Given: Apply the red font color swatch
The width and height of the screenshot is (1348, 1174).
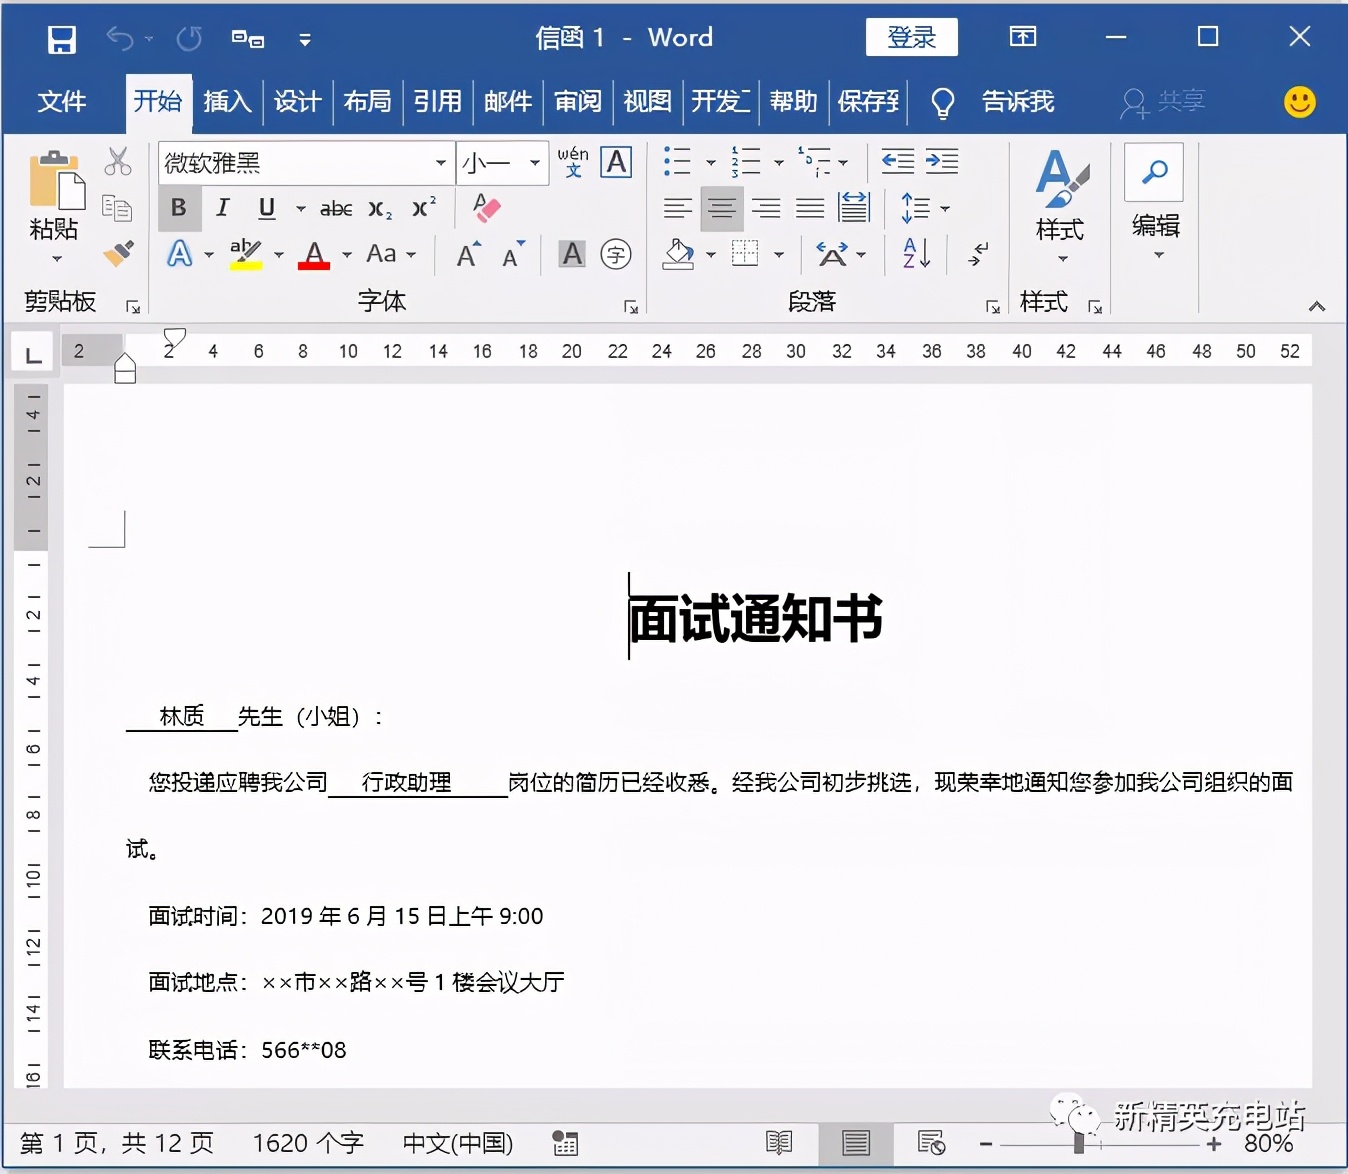Looking at the screenshot, I should coord(314,254).
